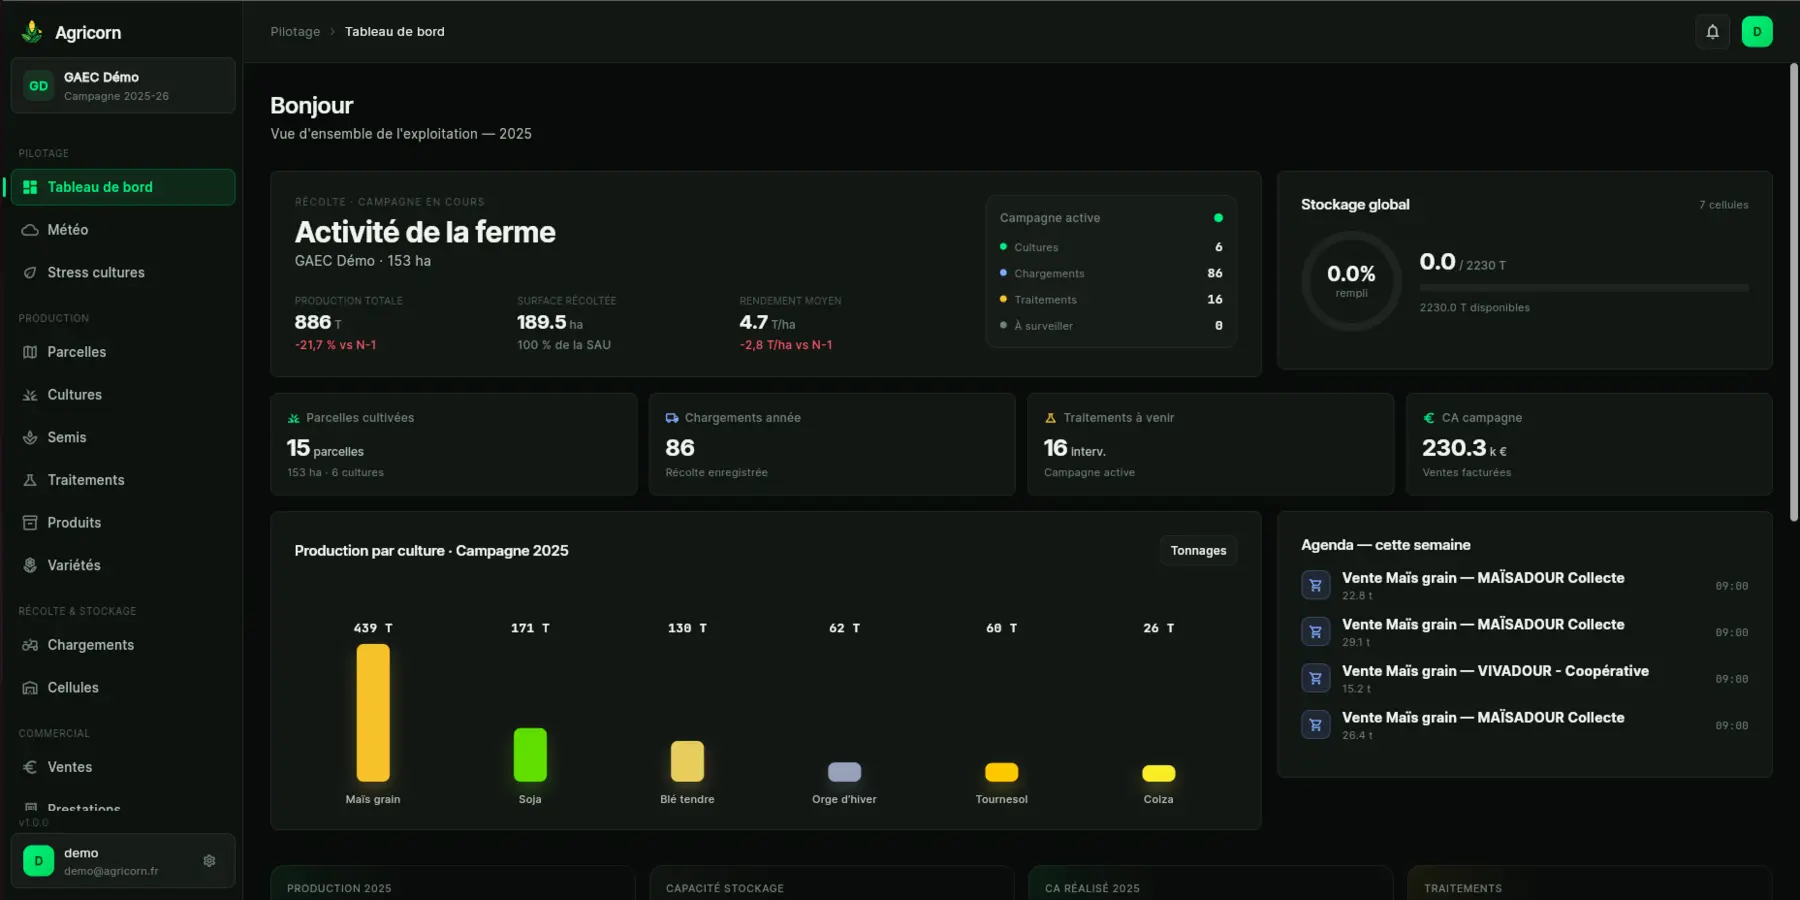Screen dimensions: 1800x900
Task: Click the Maïs grain orange bar
Action: coord(373,712)
